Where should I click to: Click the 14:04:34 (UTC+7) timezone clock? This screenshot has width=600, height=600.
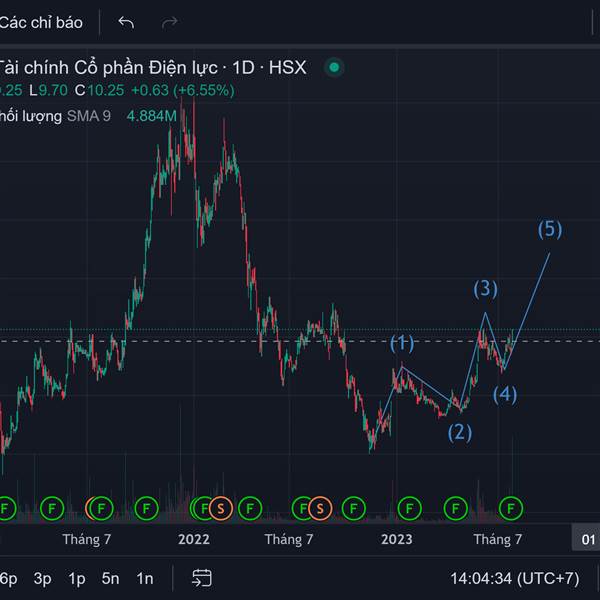(515, 578)
